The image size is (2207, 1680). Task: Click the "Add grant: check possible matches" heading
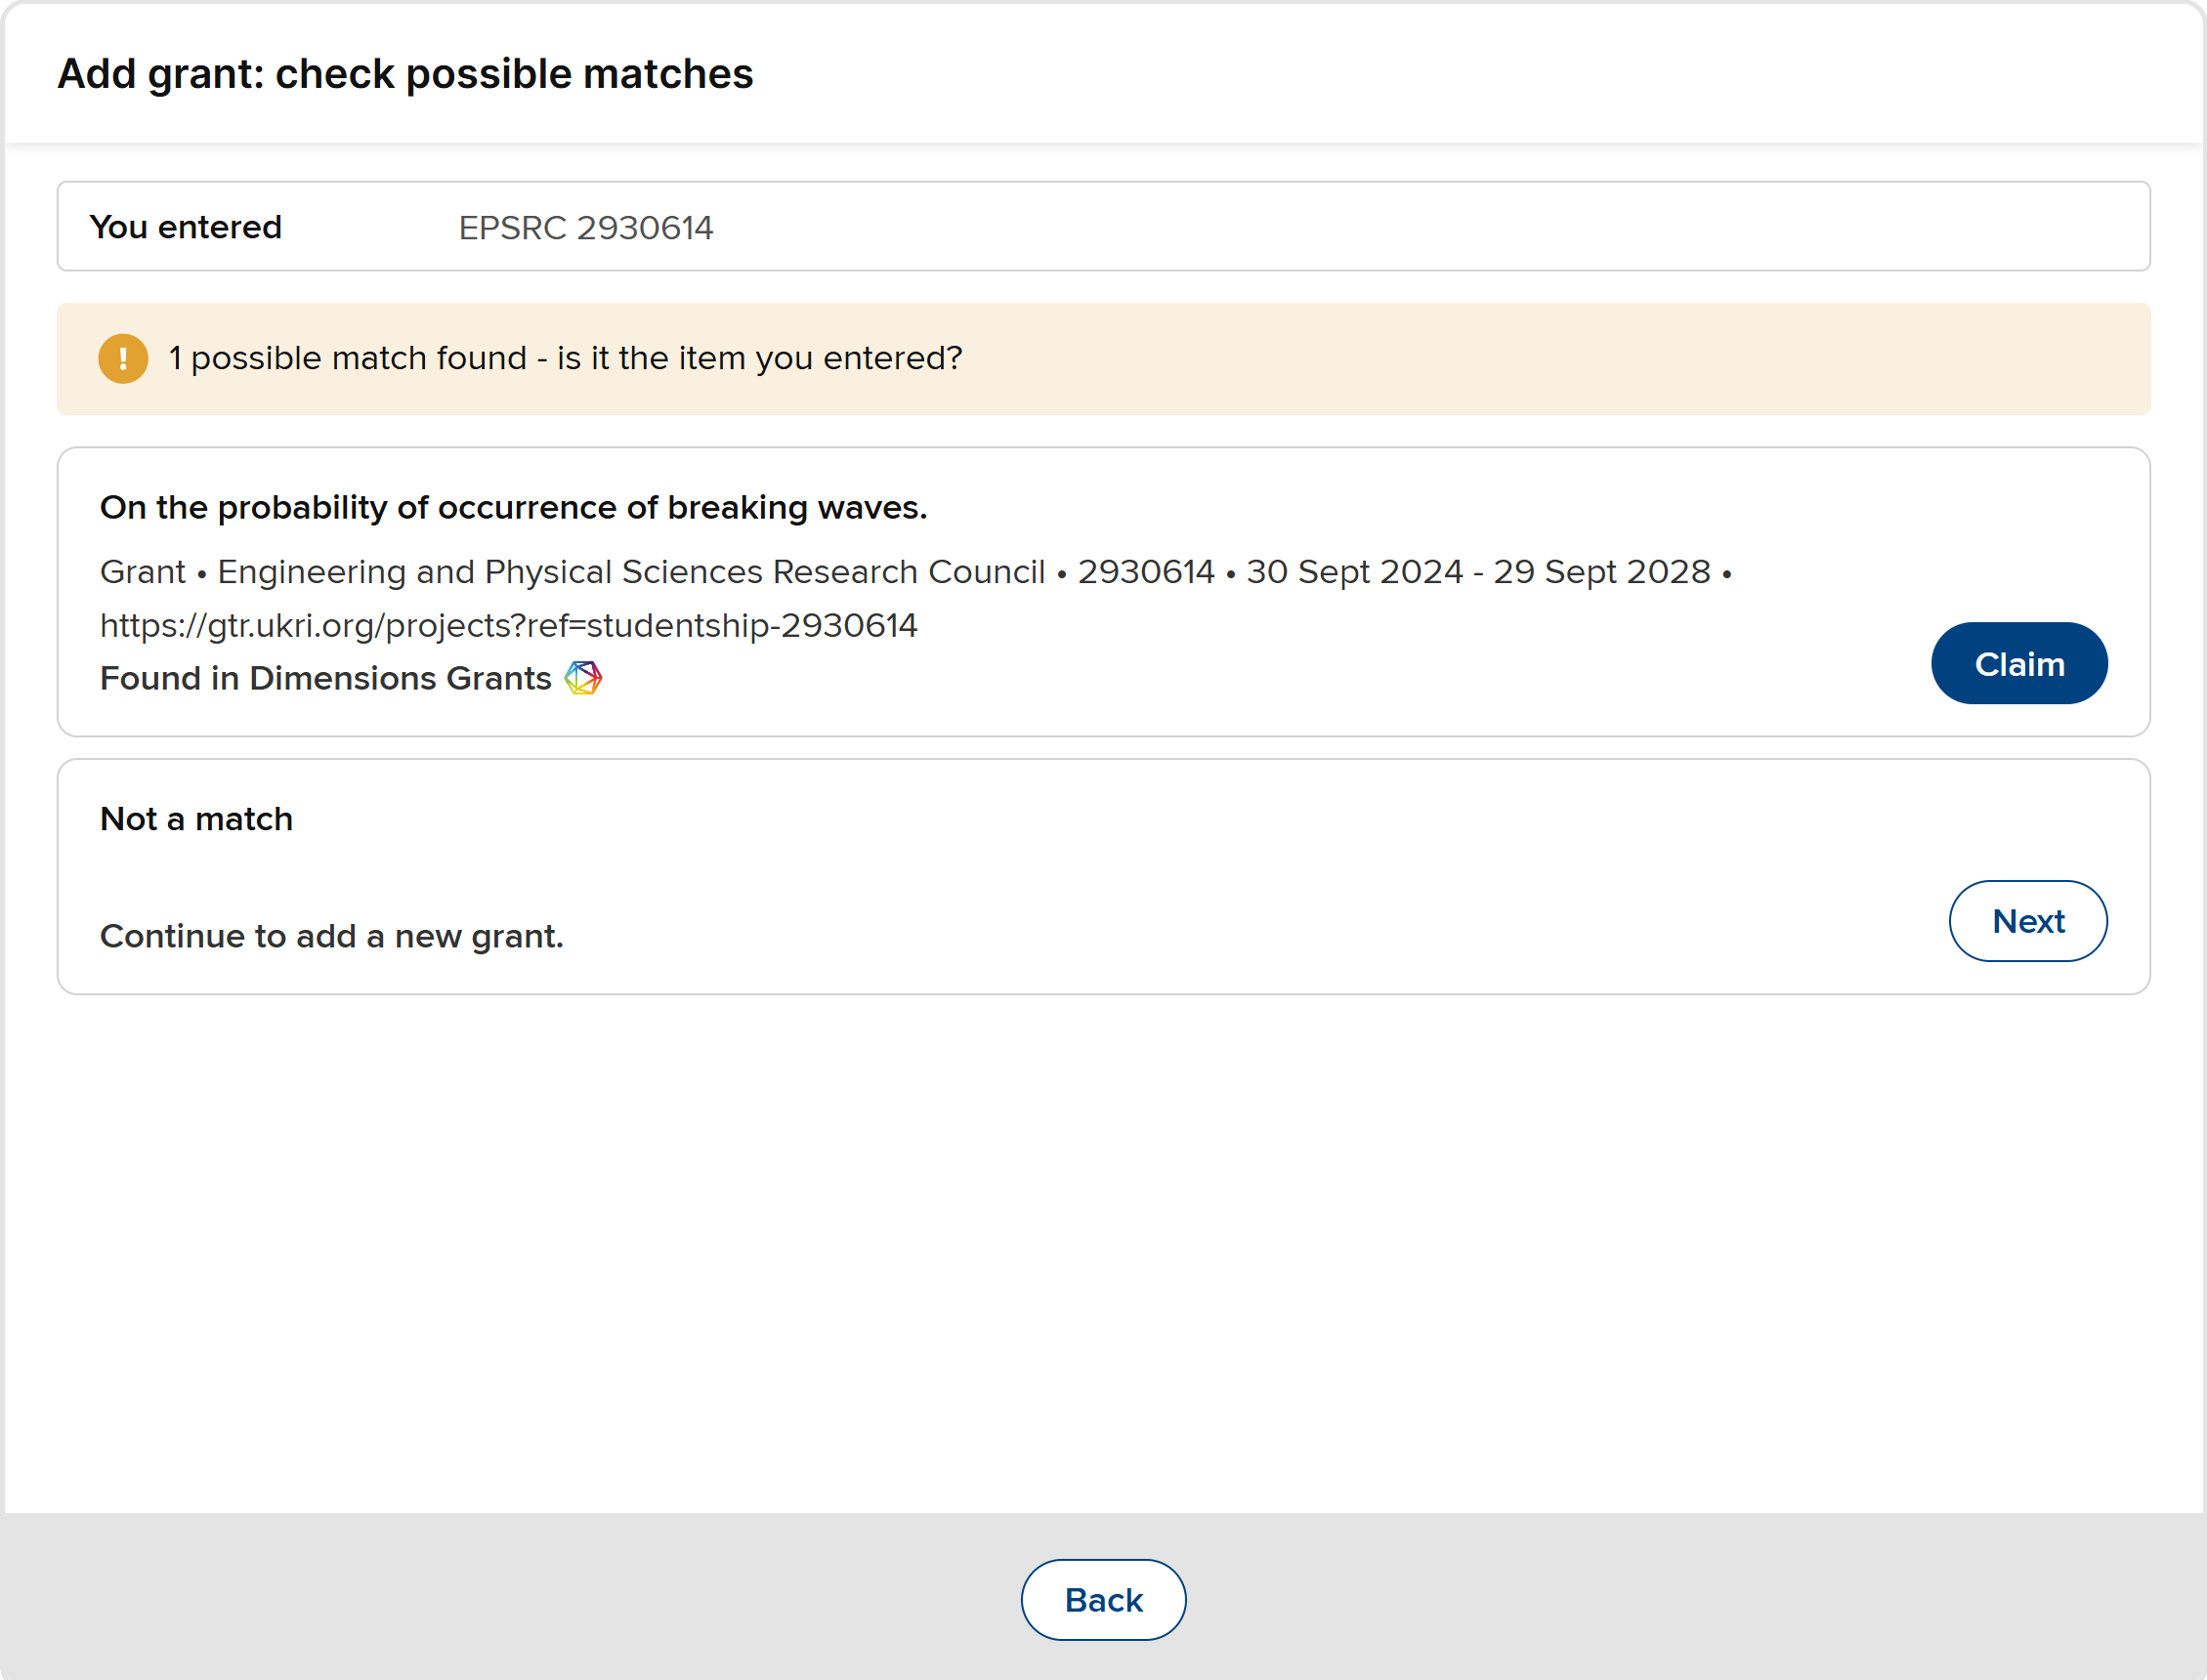click(x=405, y=74)
